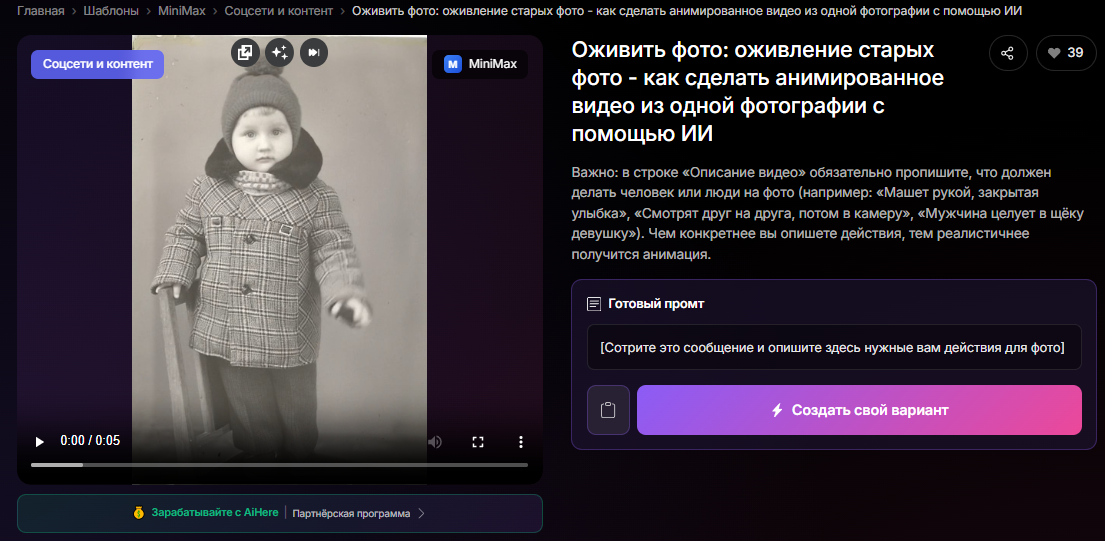
Task: Click inside the ready prompt text field
Action: pos(834,347)
